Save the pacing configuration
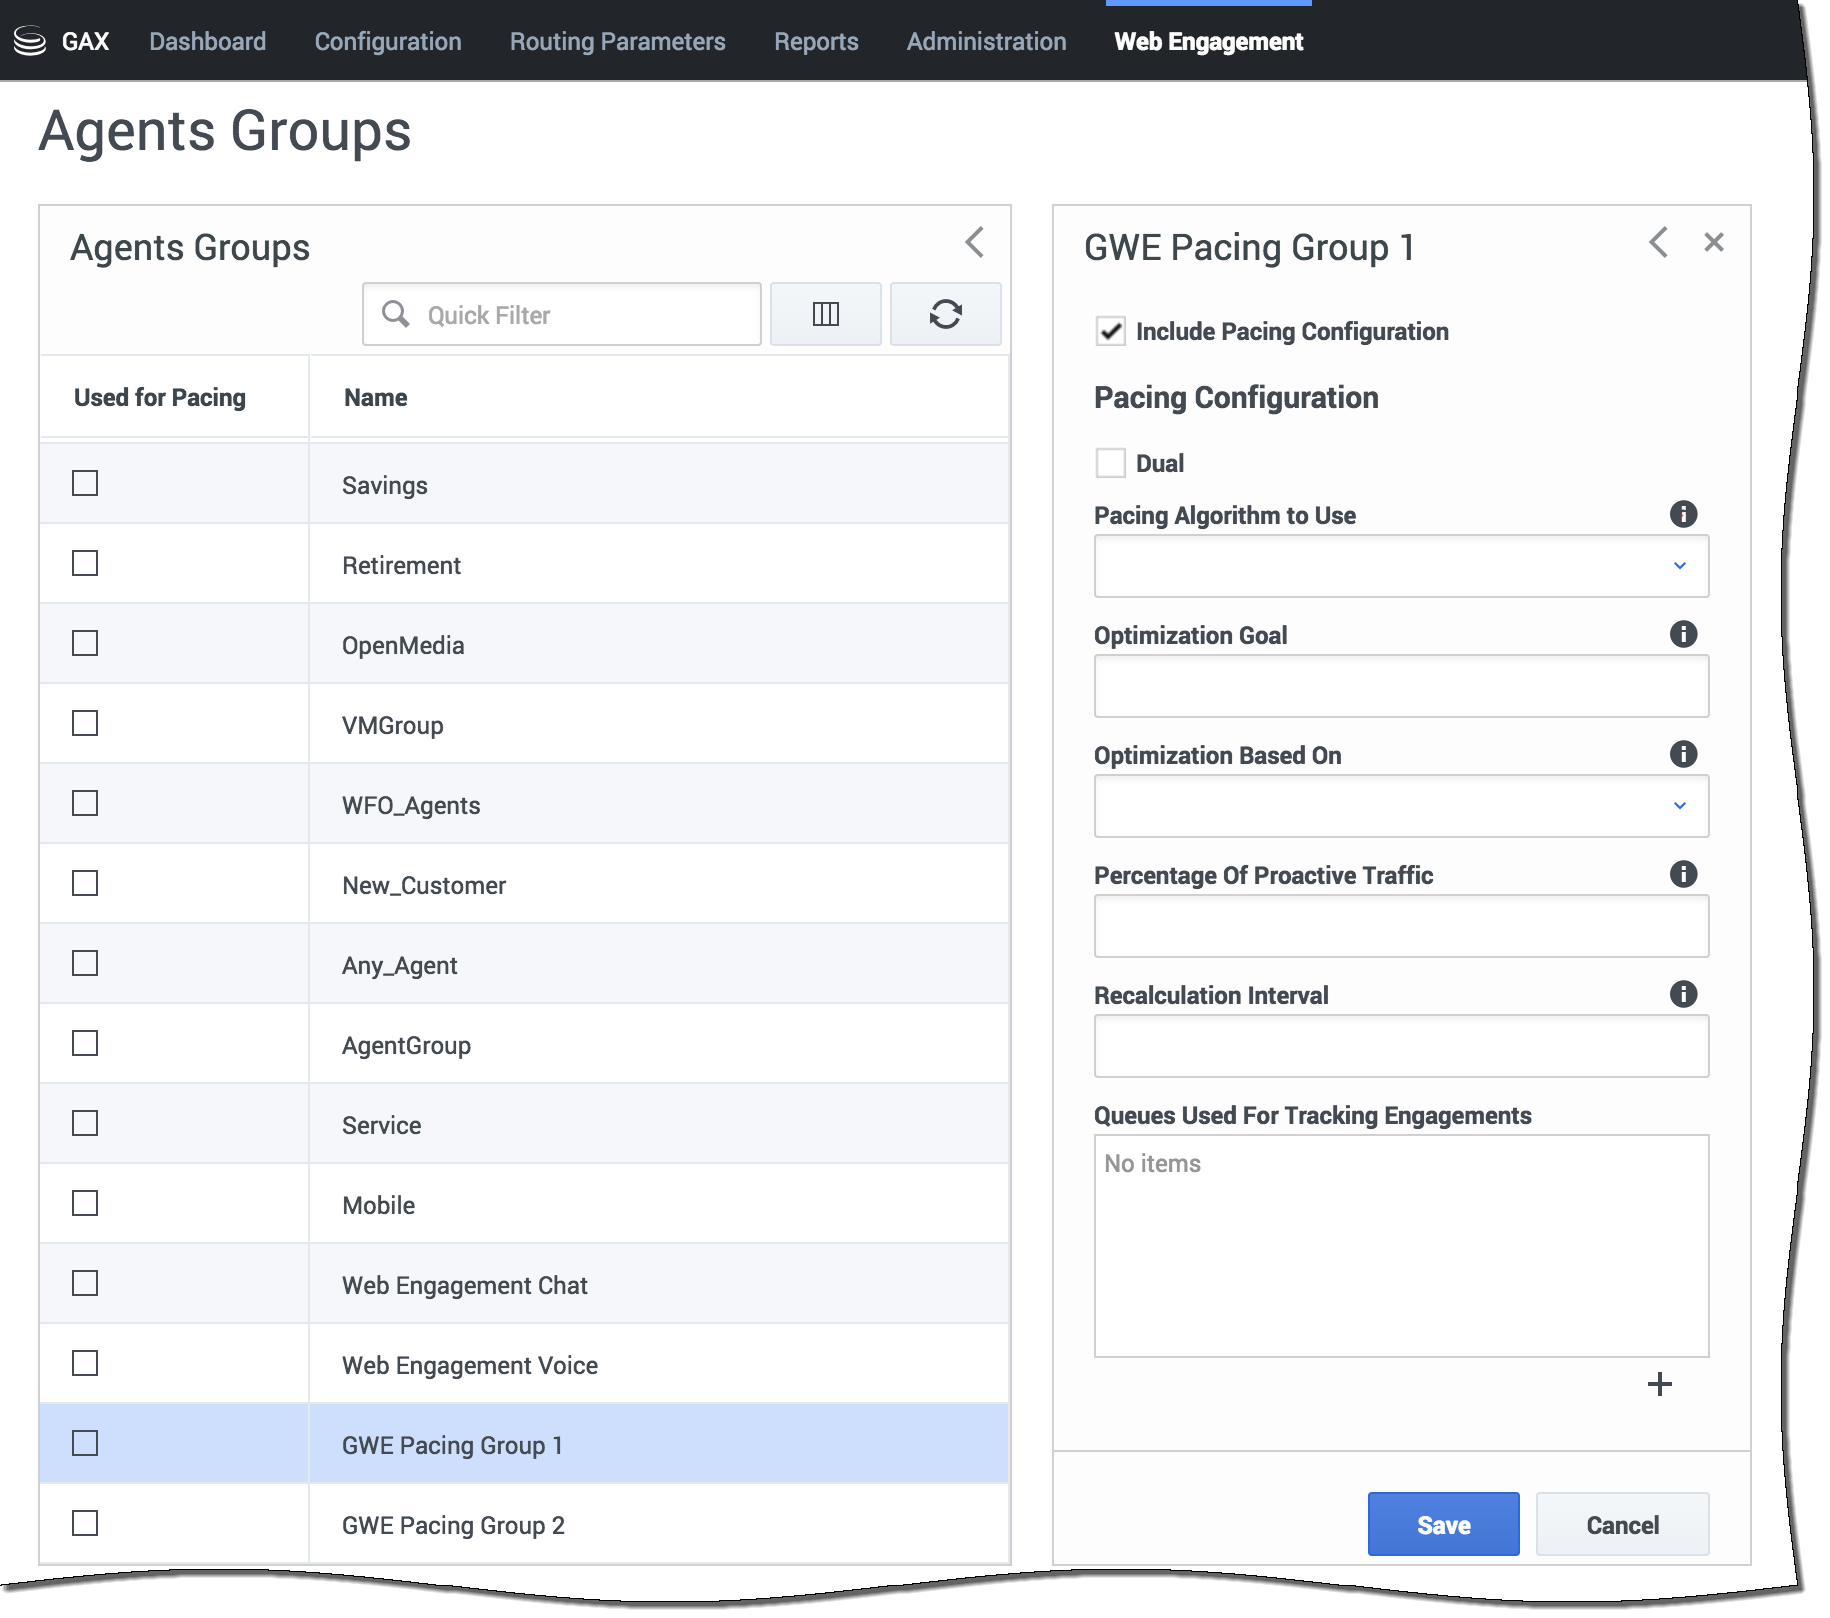Screen dimensions: 1830x1618 (1442, 1524)
